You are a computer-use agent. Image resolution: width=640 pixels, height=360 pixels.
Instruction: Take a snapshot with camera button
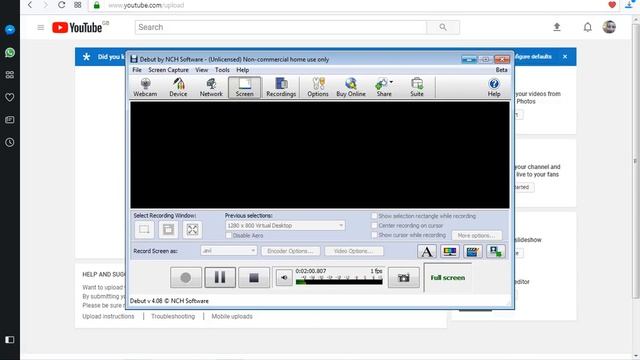click(404, 278)
